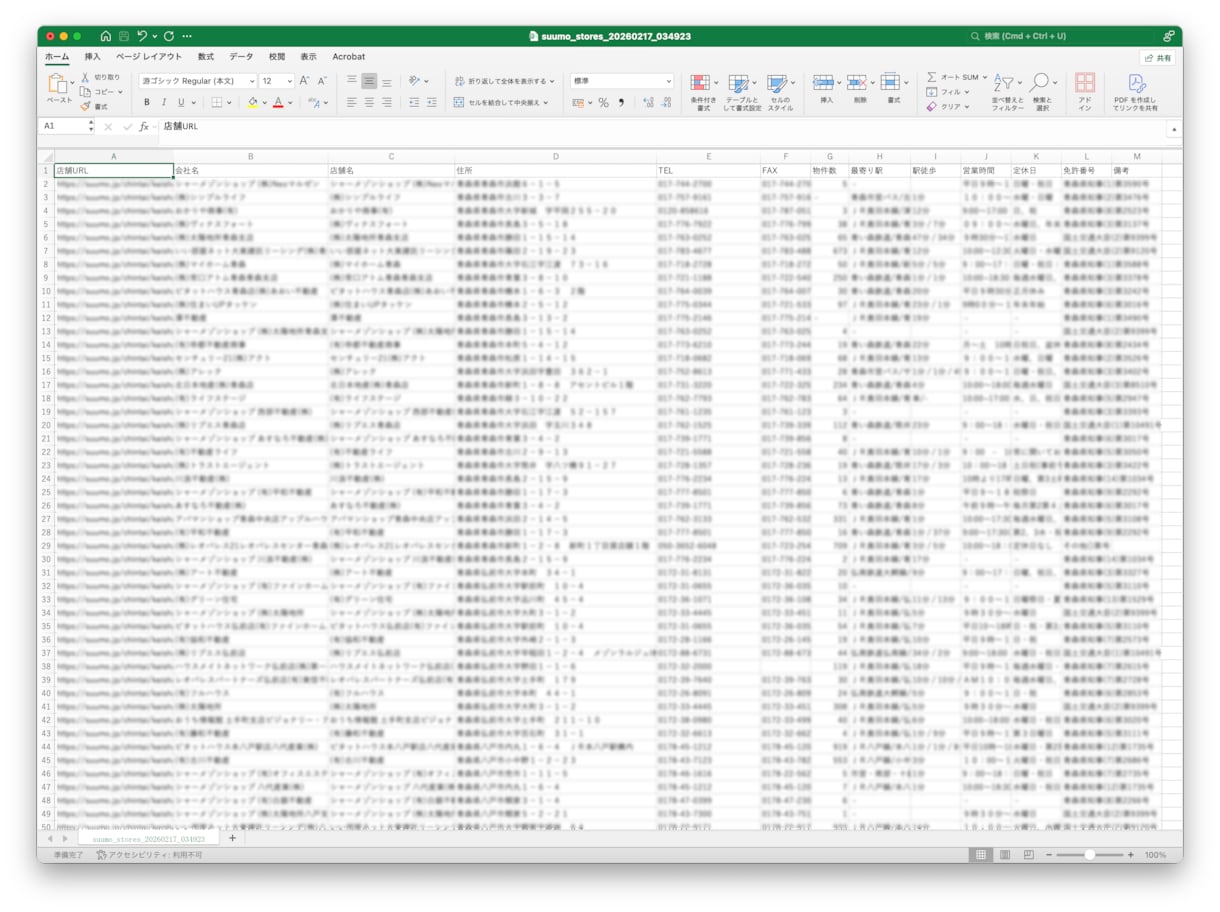
Task: Increase decimal places
Action: (x=648, y=103)
